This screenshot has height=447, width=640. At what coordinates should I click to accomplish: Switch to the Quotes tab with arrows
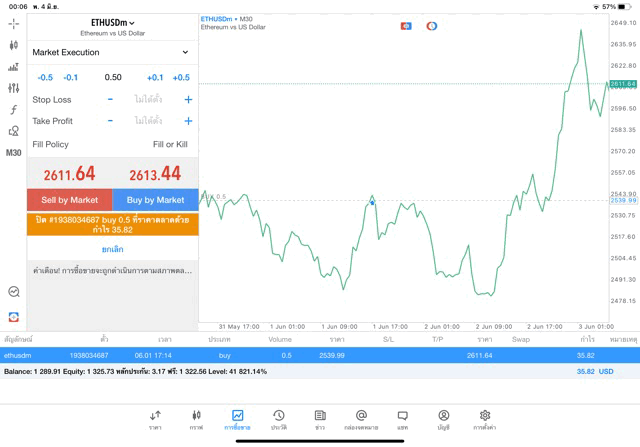pos(155,419)
